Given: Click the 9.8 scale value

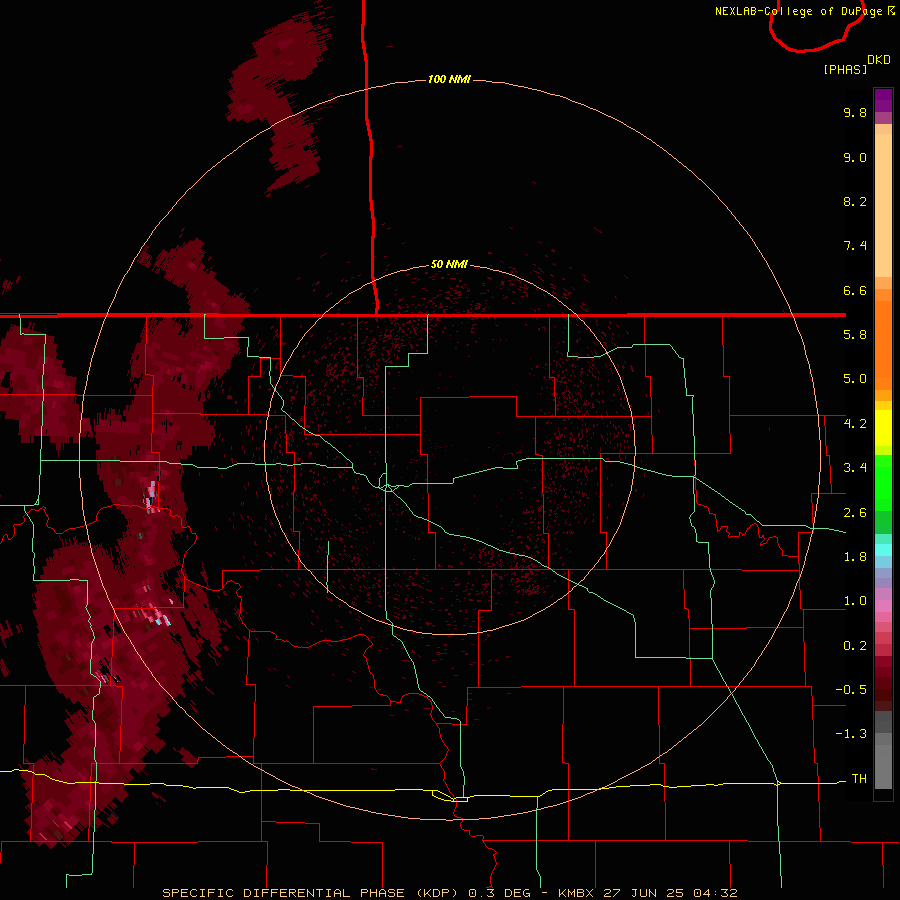Looking at the screenshot, I should 855,112.
